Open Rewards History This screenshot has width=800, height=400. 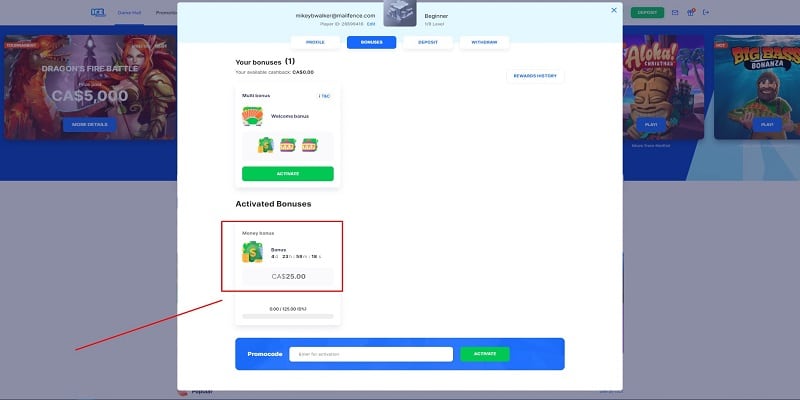click(x=535, y=76)
